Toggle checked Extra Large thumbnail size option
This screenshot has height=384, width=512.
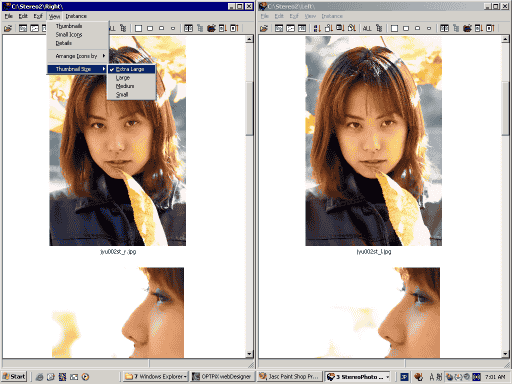click(131, 69)
